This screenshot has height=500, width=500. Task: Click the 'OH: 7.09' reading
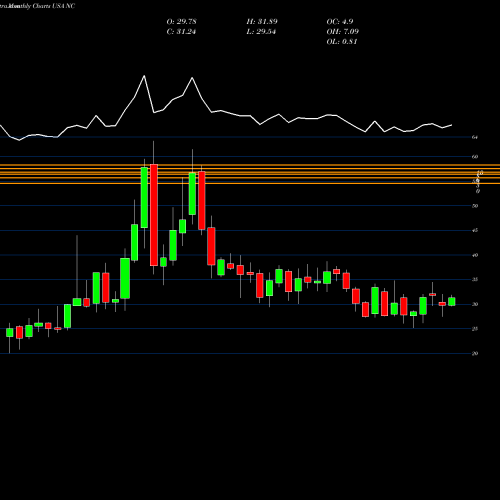click(x=343, y=32)
